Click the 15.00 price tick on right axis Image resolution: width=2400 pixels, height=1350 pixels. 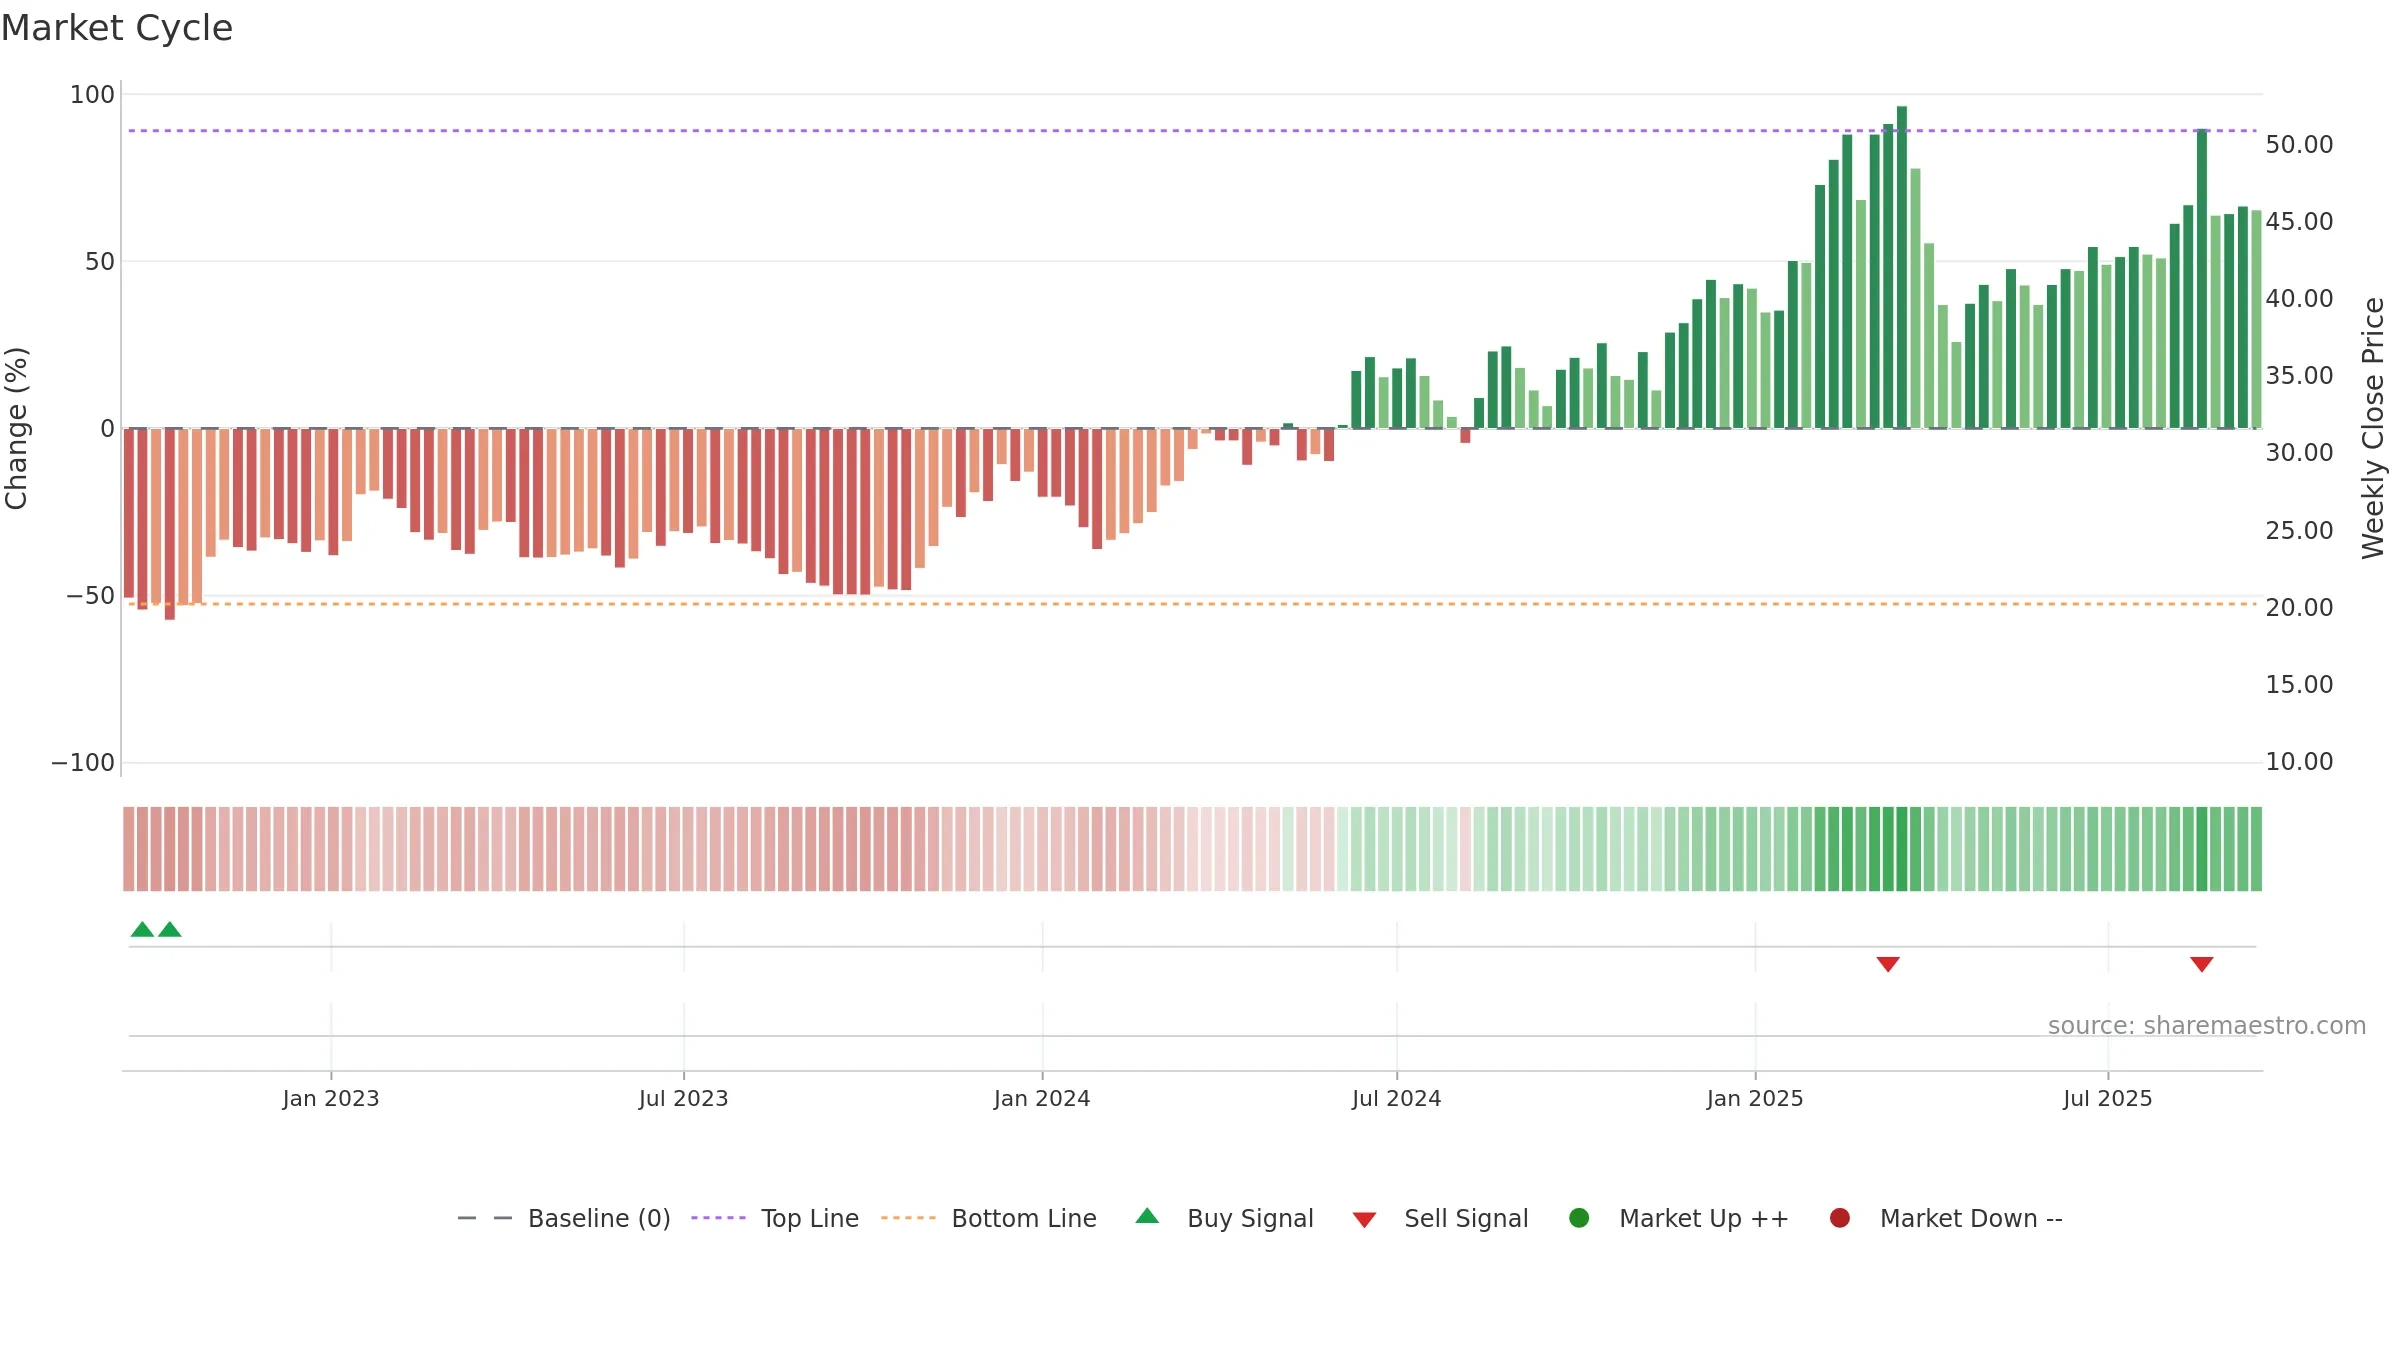(x=2299, y=685)
